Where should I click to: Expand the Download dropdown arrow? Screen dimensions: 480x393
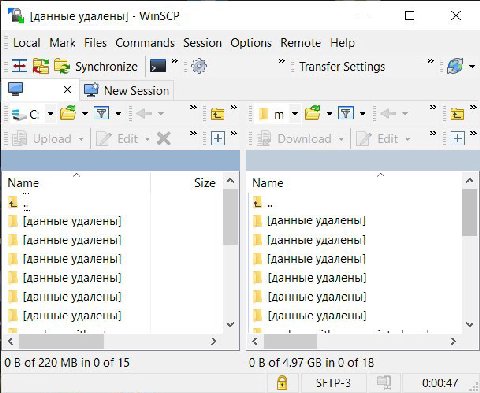pyautogui.click(x=341, y=139)
